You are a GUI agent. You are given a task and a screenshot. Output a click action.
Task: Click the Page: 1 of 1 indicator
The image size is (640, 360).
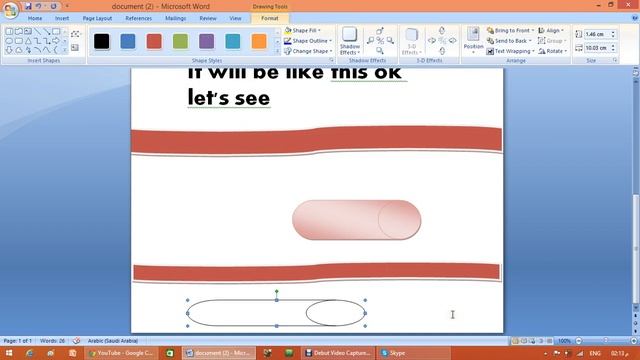pos(18,341)
